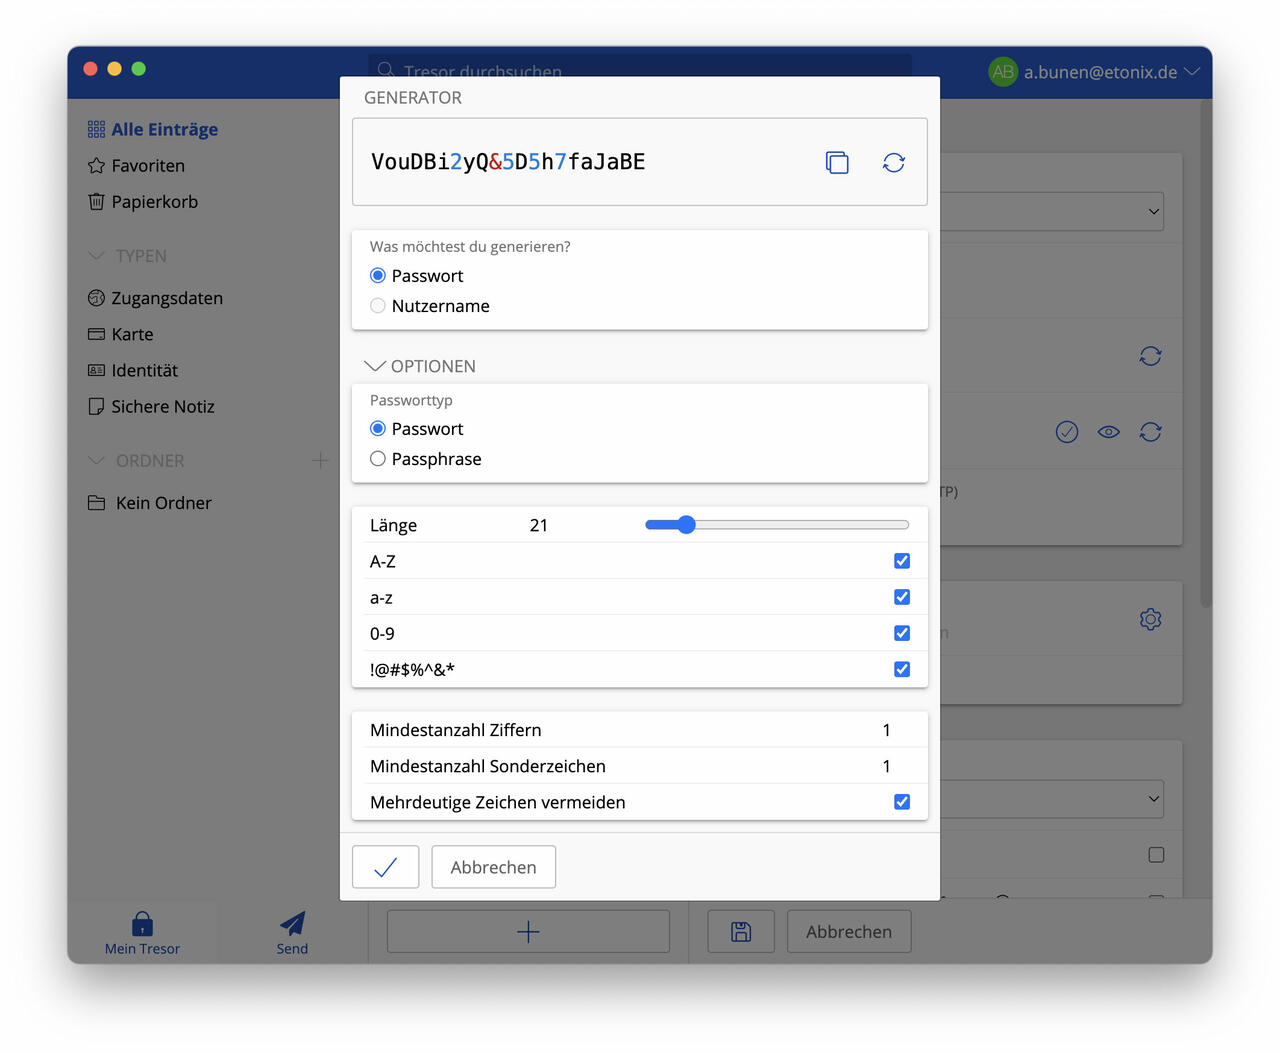The height and width of the screenshot is (1053, 1280).
Task: Disable Mehrdeutige Zeichen vermeiden checkbox
Action: (902, 802)
